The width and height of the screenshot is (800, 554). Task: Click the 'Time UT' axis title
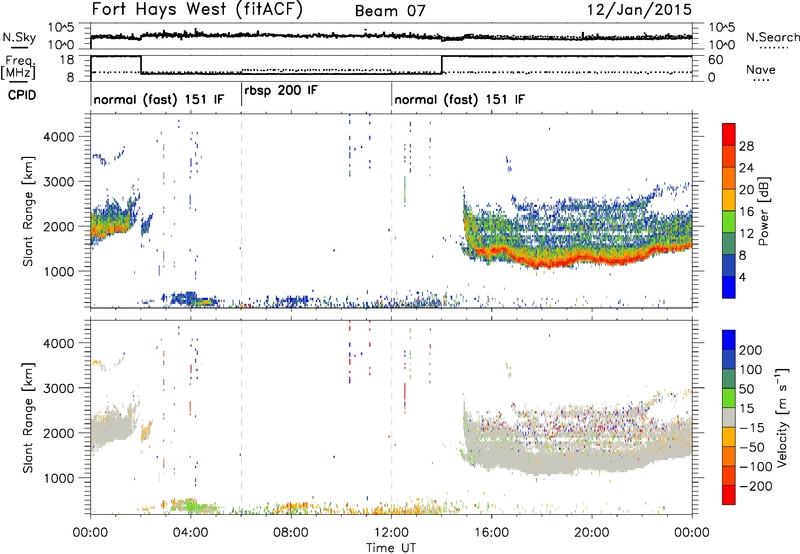(391, 548)
